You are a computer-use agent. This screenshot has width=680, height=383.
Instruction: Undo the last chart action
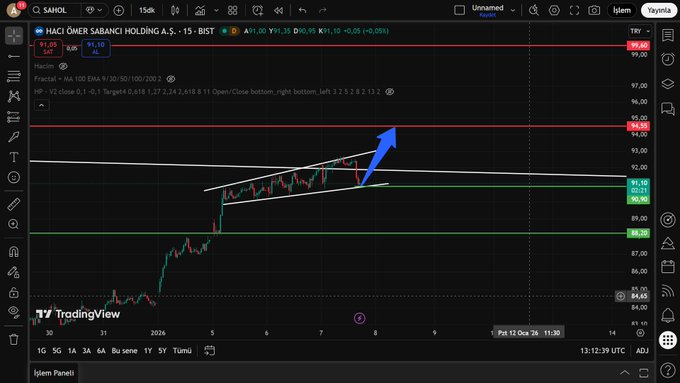(302, 10)
